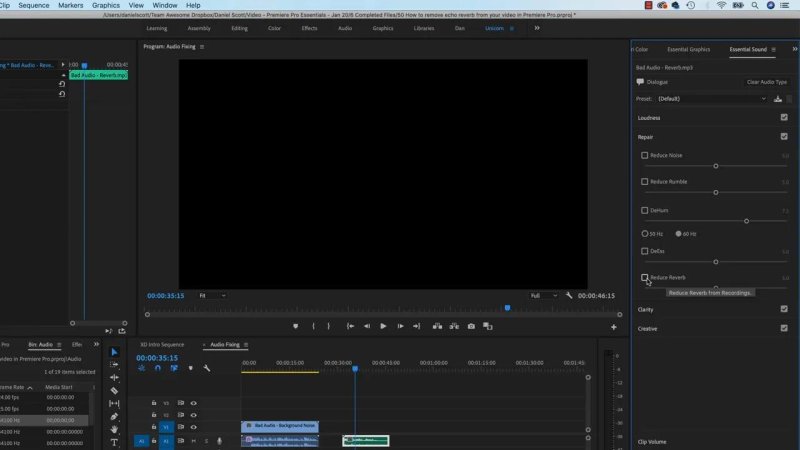Save Essential Sound preset icon
The width and height of the screenshot is (800, 450).
(x=778, y=99)
